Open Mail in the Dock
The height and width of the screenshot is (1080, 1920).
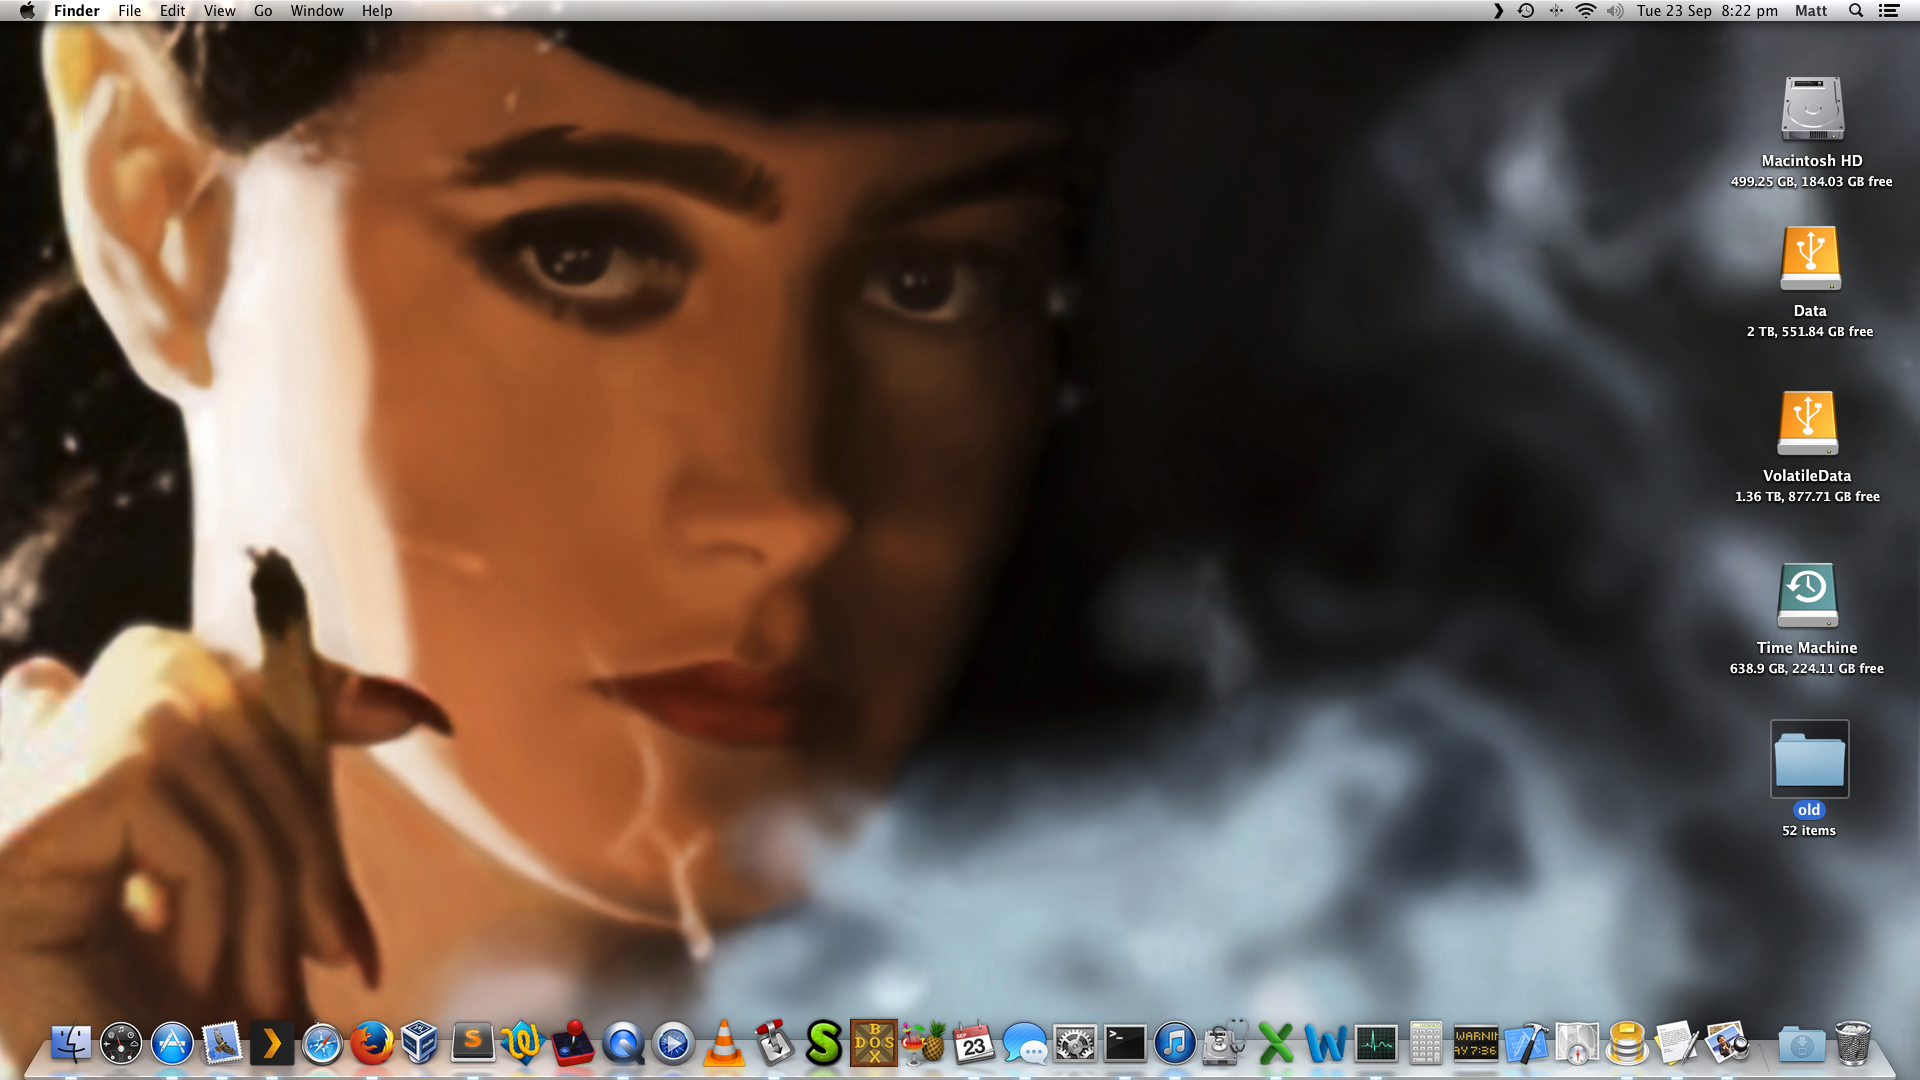(x=222, y=1044)
